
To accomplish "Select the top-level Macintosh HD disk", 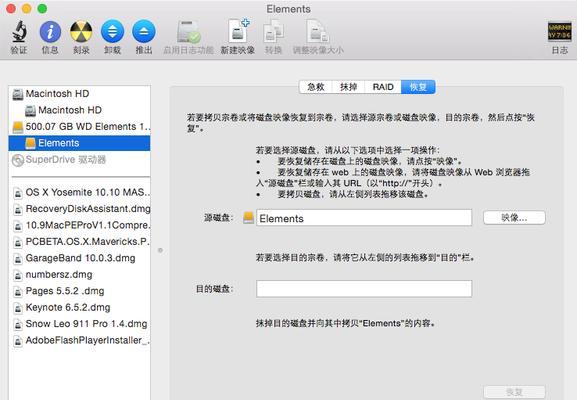I will pyautogui.click(x=79, y=94).
